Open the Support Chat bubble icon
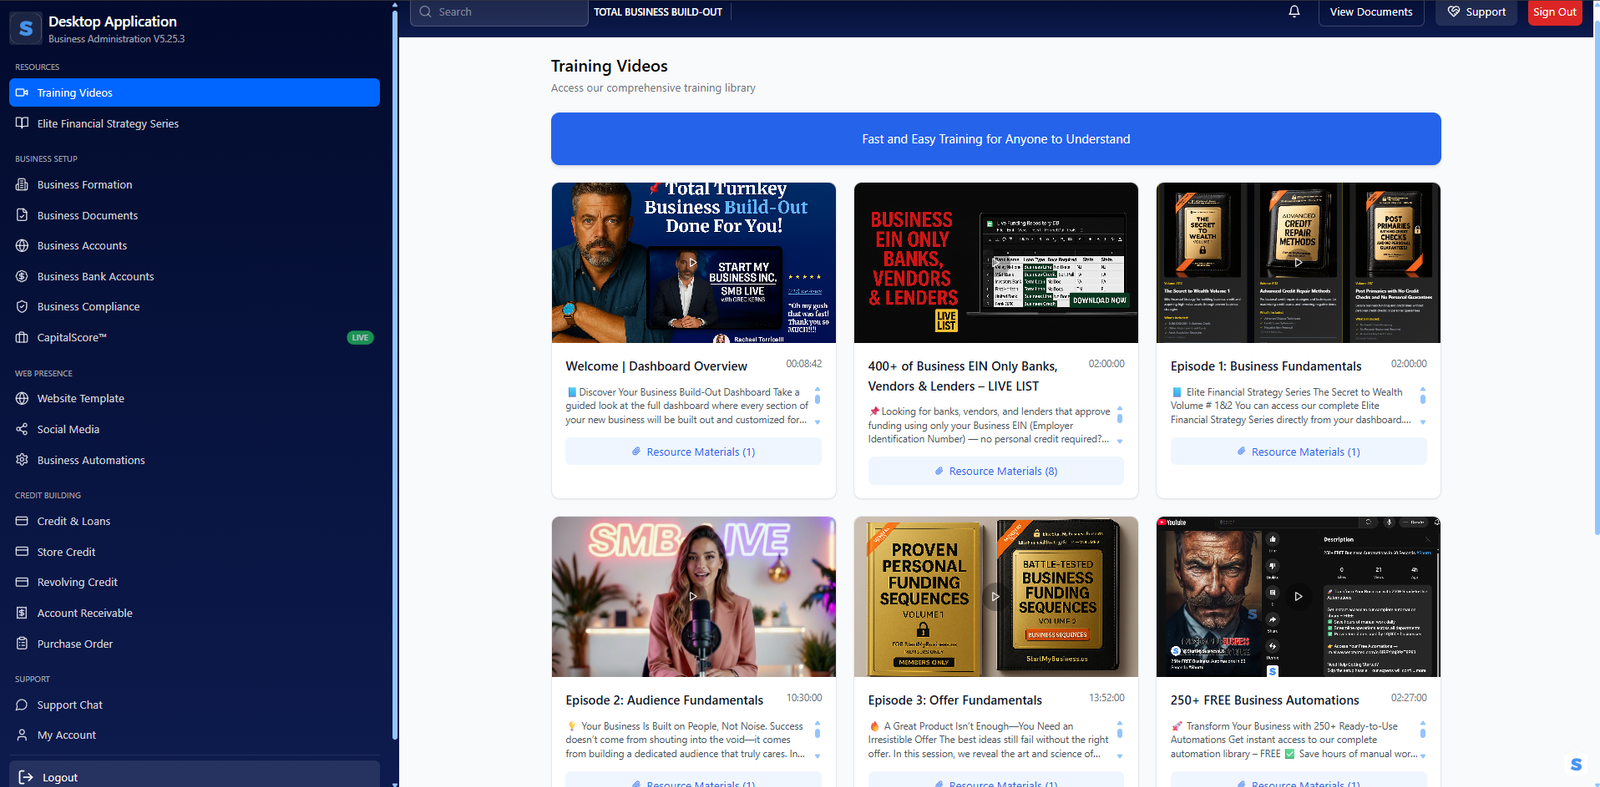Viewport: 1600px width, 787px height. 22,705
